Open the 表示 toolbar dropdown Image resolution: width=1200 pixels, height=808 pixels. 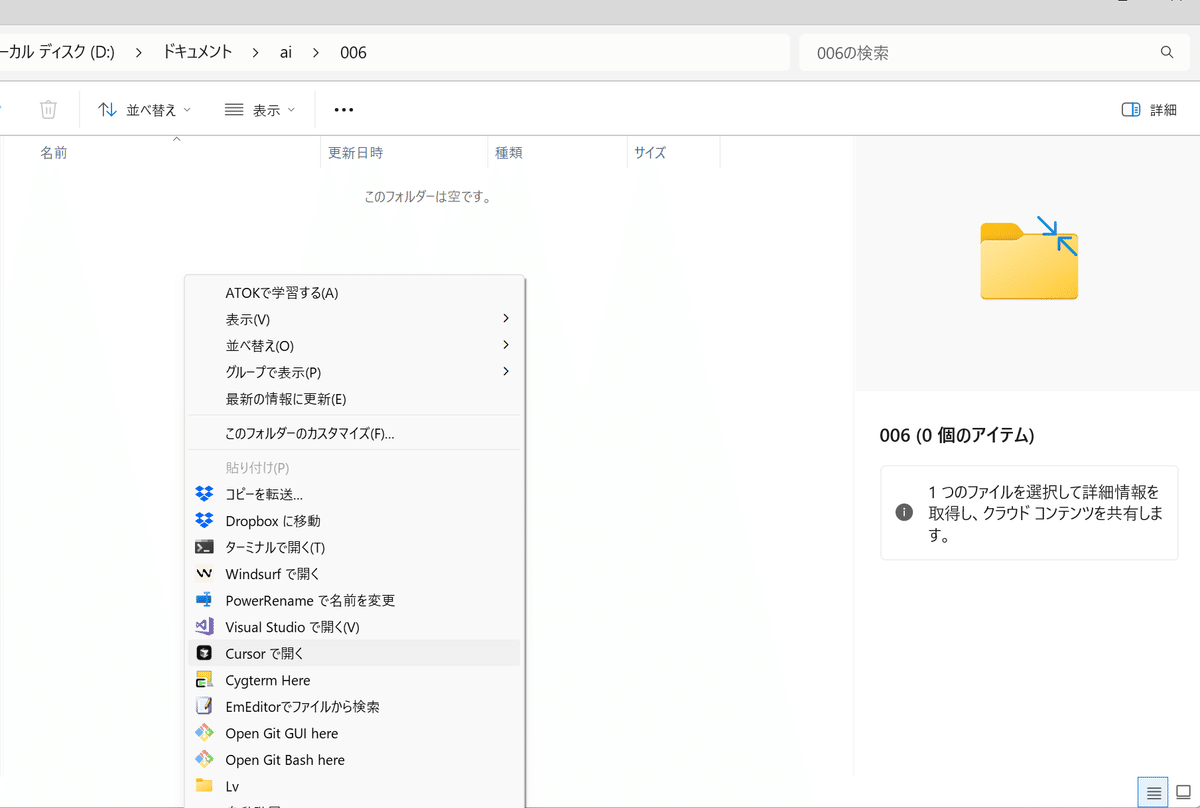pyautogui.click(x=258, y=109)
